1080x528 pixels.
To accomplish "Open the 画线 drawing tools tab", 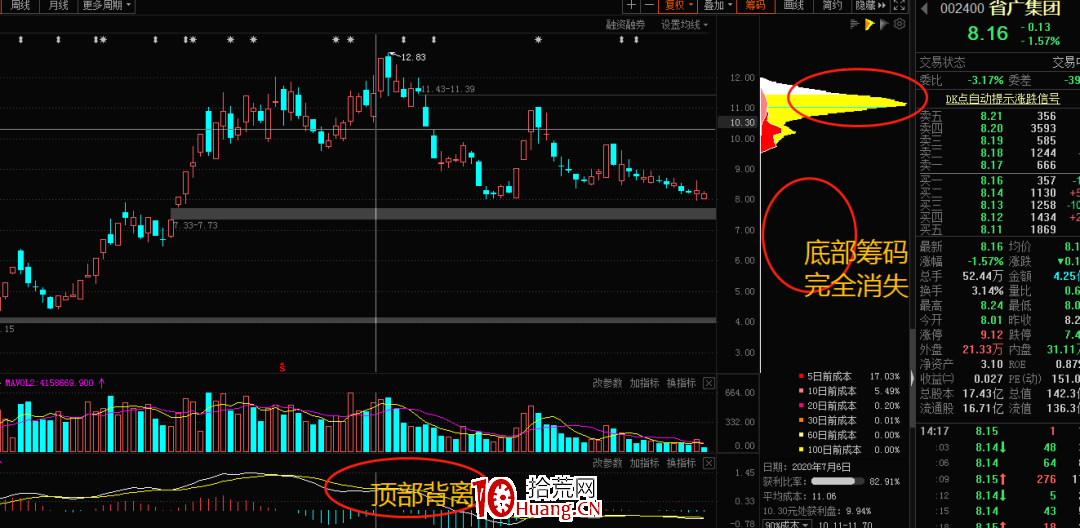I will pyautogui.click(x=793, y=6).
